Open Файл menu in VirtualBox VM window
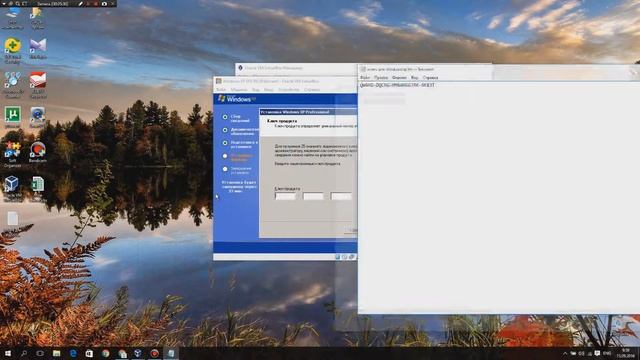Viewport: 640px width, 360px height. (x=221, y=89)
